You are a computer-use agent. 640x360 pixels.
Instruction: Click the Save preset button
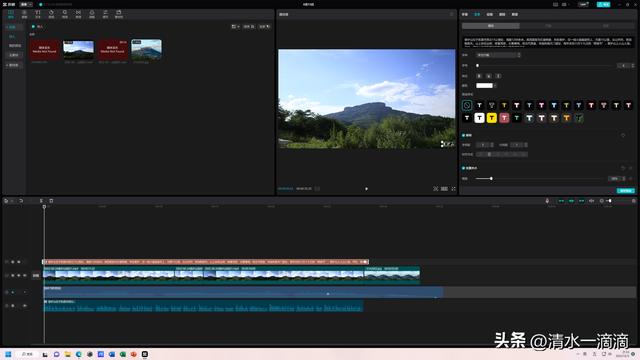[x=625, y=191]
